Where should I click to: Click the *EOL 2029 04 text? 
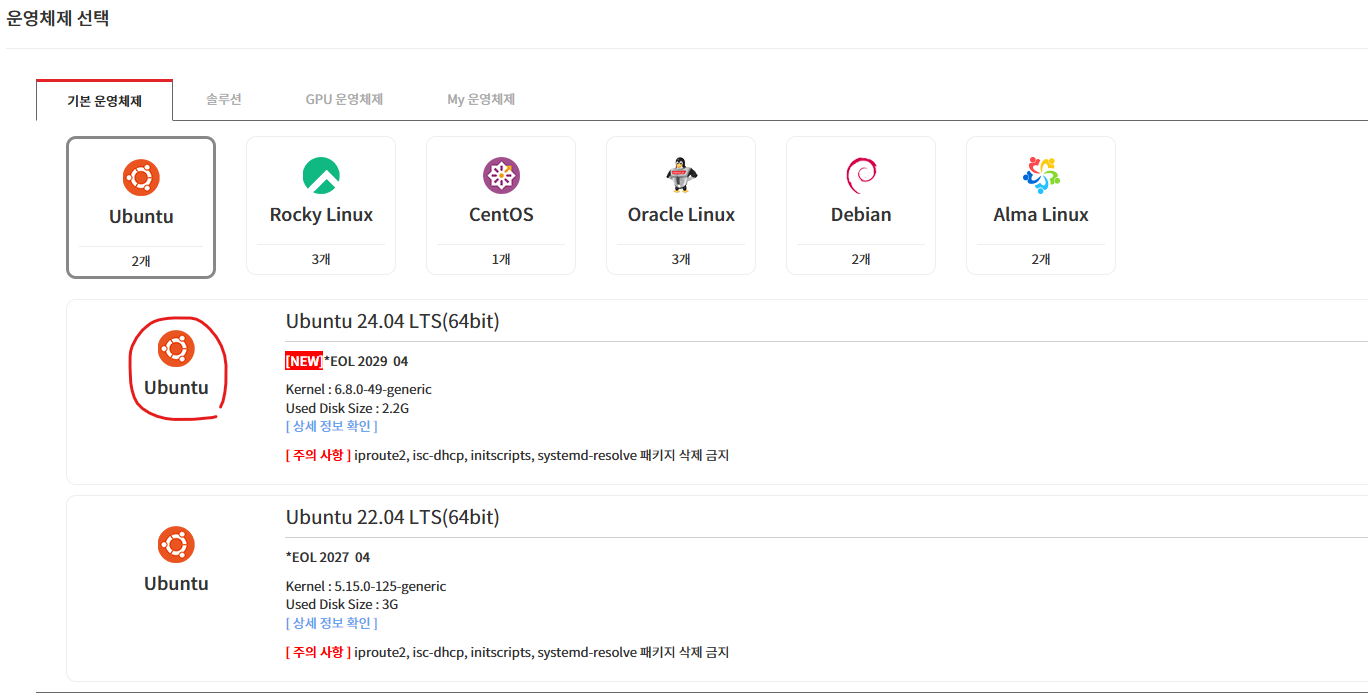(366, 361)
